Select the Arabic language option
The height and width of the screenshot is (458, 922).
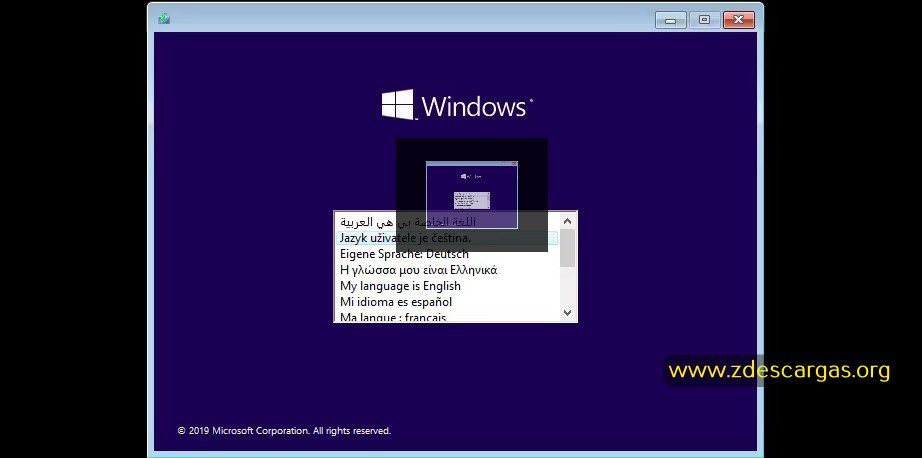coord(447,222)
